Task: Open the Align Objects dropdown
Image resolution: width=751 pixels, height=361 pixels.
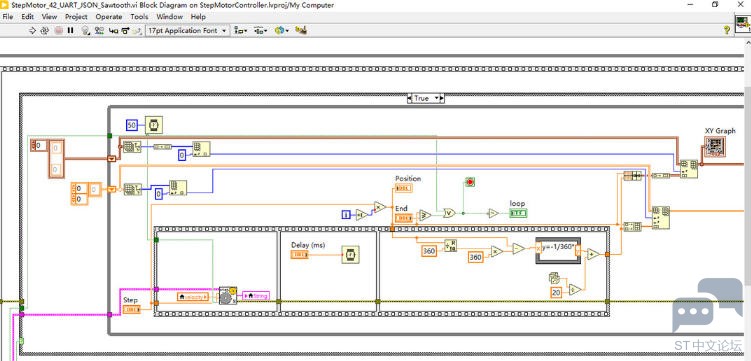Action: point(240,31)
